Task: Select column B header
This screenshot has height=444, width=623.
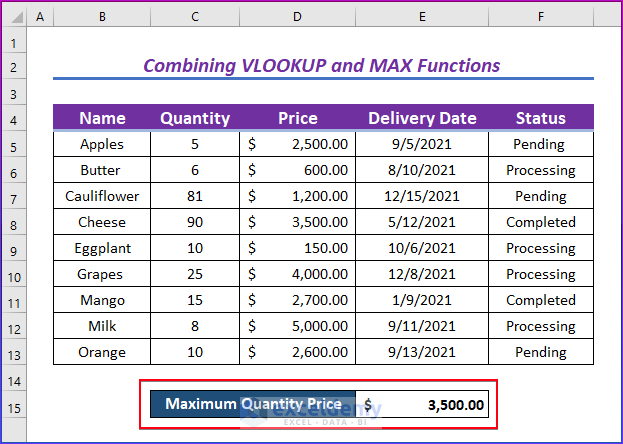Action: tap(102, 18)
